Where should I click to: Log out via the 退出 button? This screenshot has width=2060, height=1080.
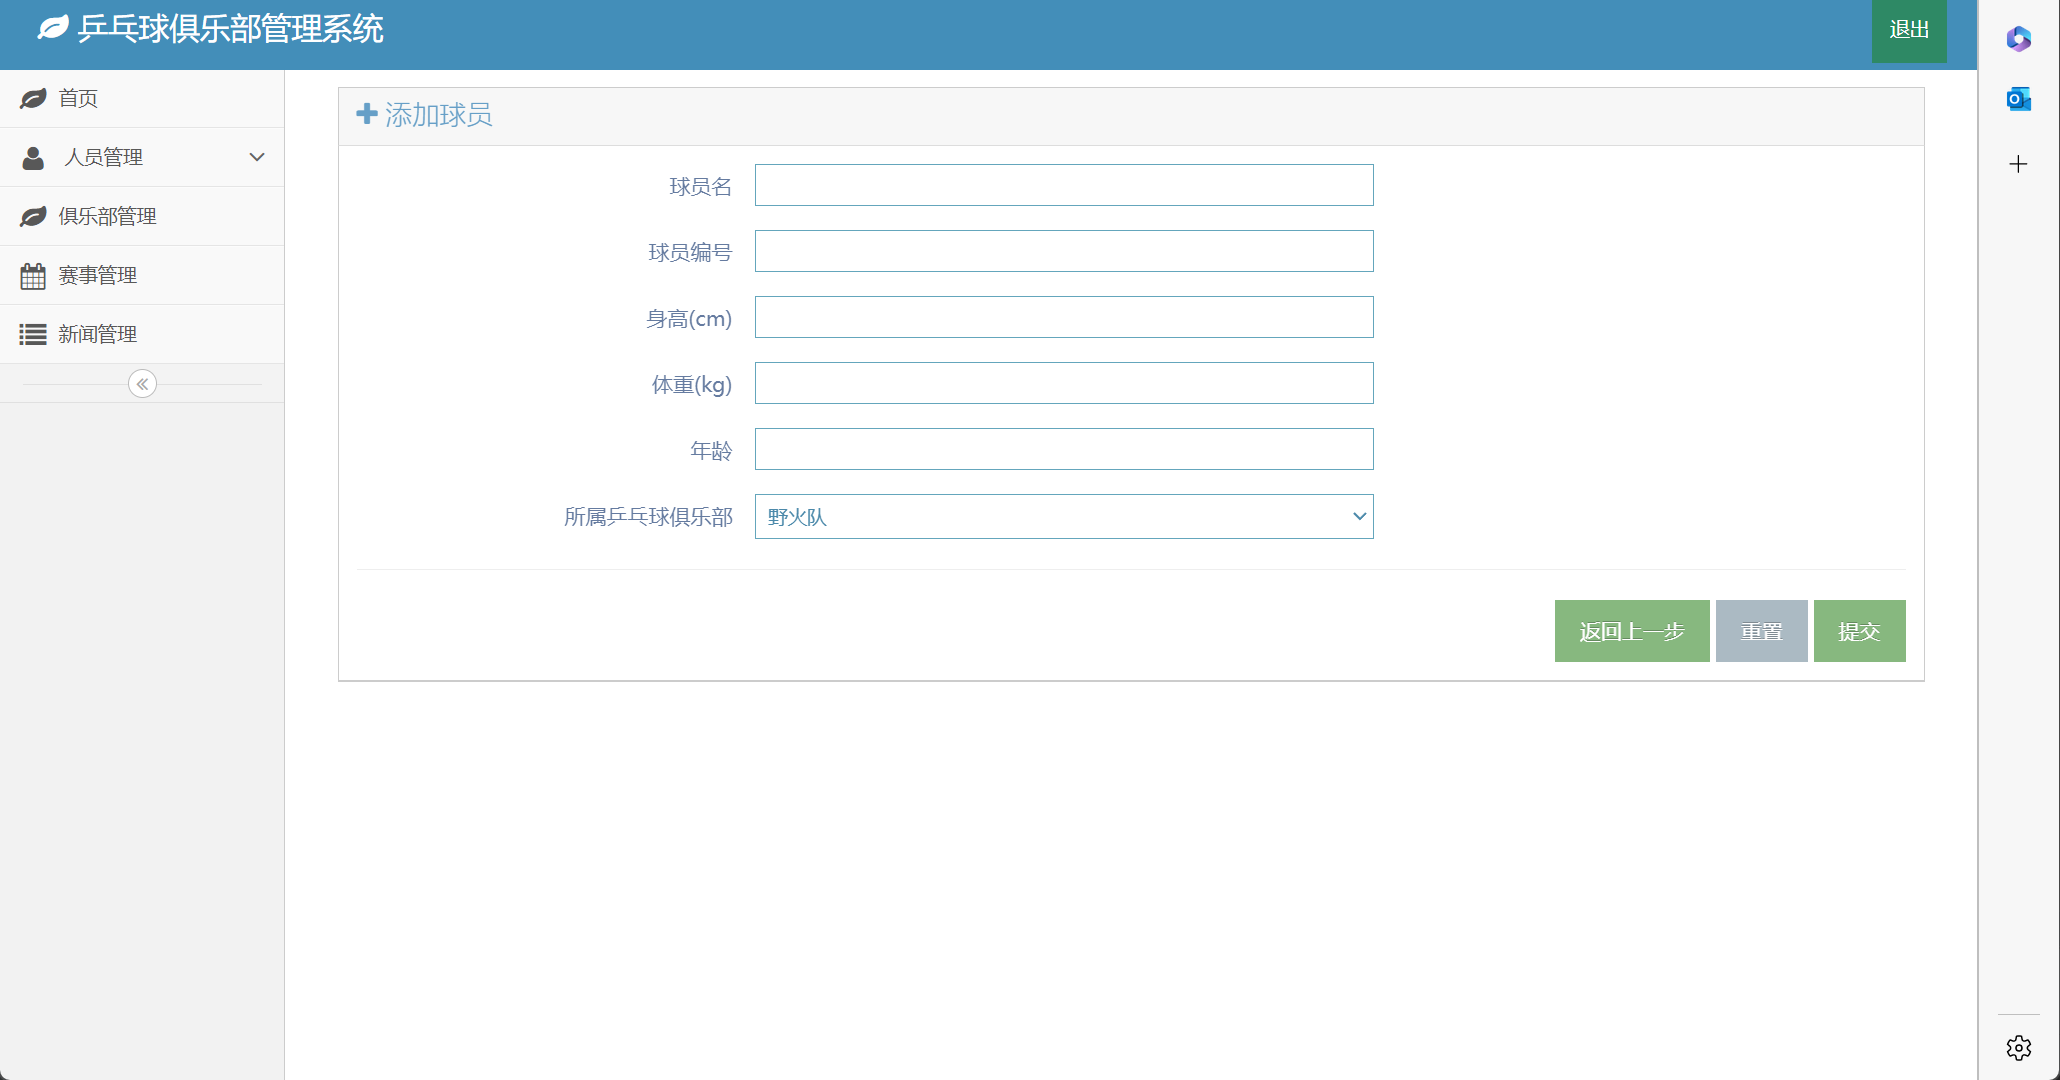(x=1908, y=31)
